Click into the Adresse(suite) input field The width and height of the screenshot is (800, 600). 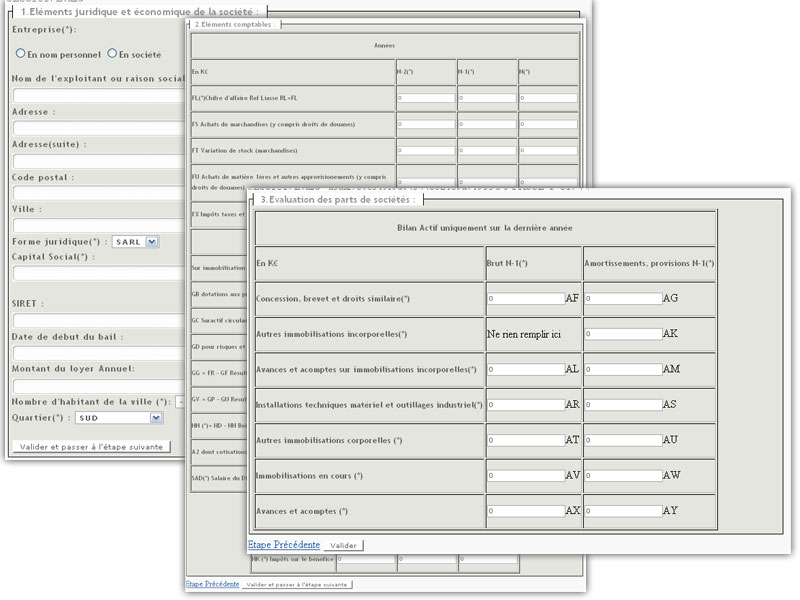pyautogui.click(x=99, y=161)
